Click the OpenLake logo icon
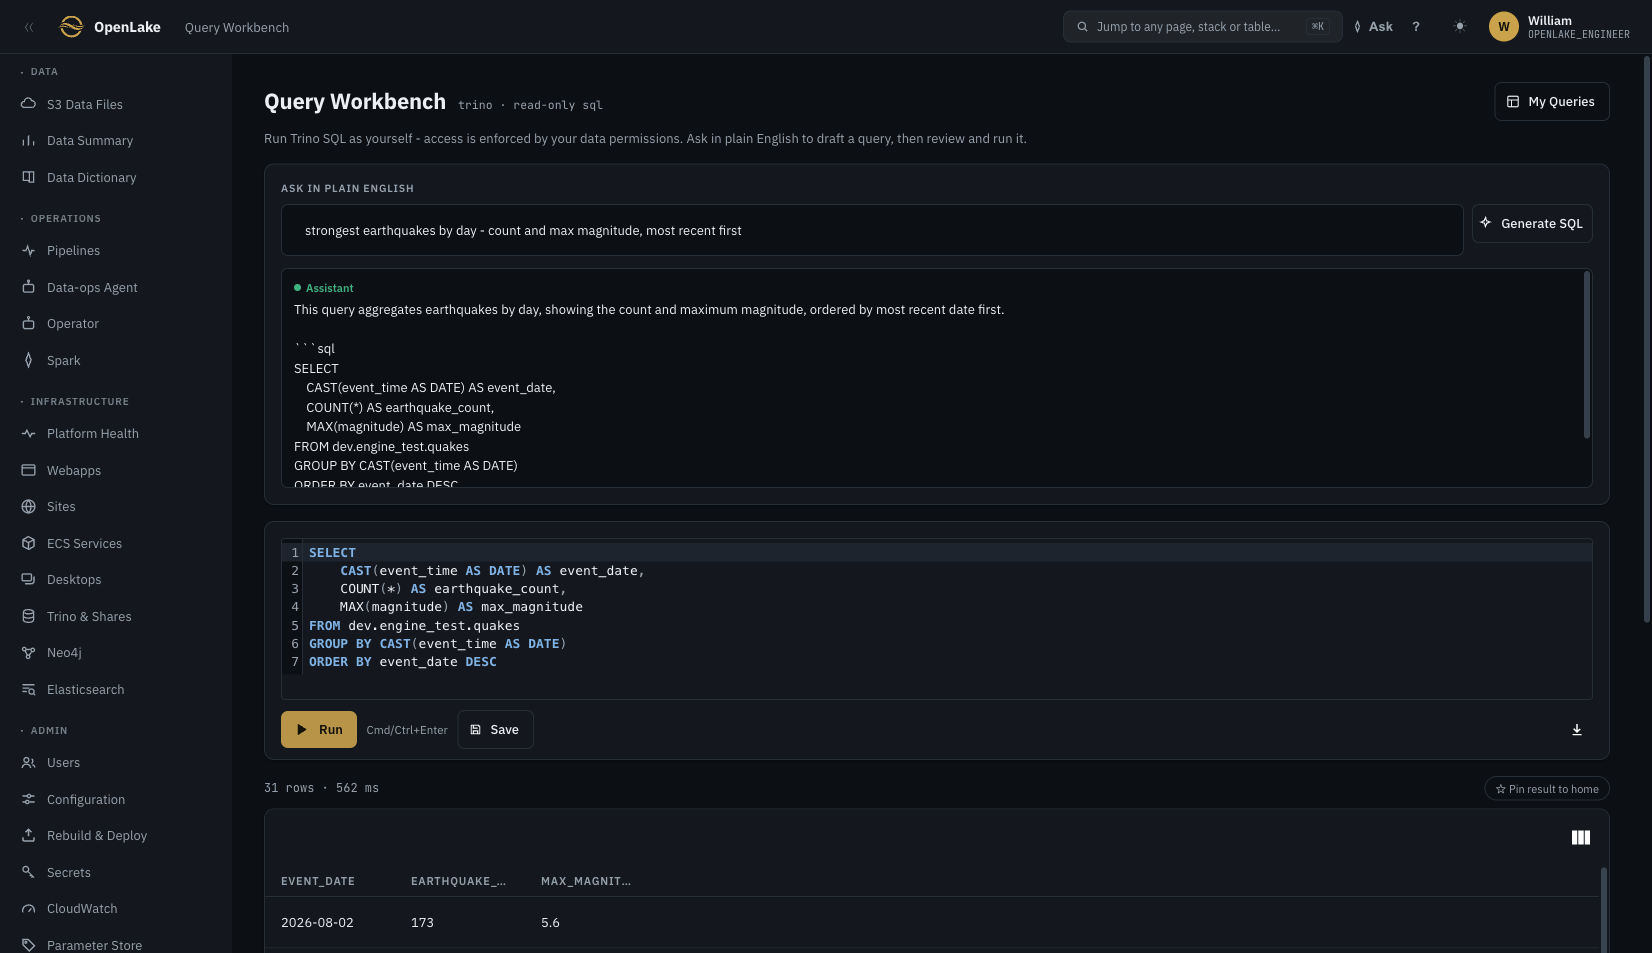Viewport: 1652px width, 953px height. point(71,27)
